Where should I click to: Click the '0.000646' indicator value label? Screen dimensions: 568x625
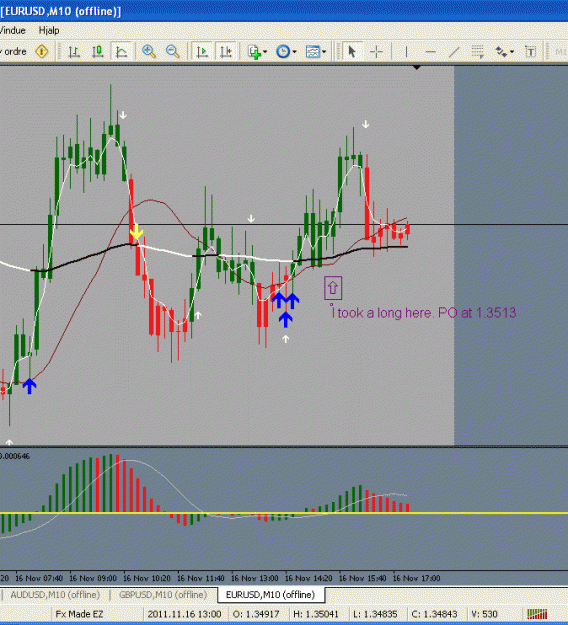tap(15, 456)
